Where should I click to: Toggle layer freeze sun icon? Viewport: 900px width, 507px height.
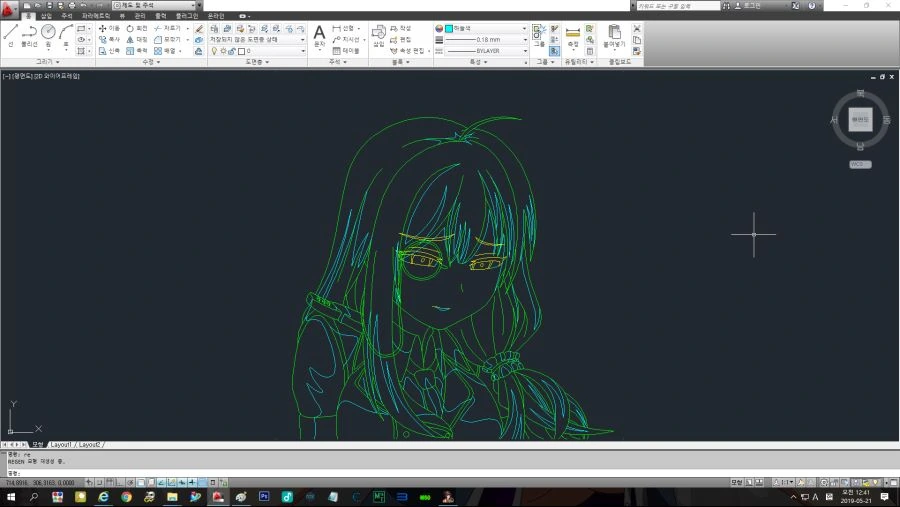(223, 51)
